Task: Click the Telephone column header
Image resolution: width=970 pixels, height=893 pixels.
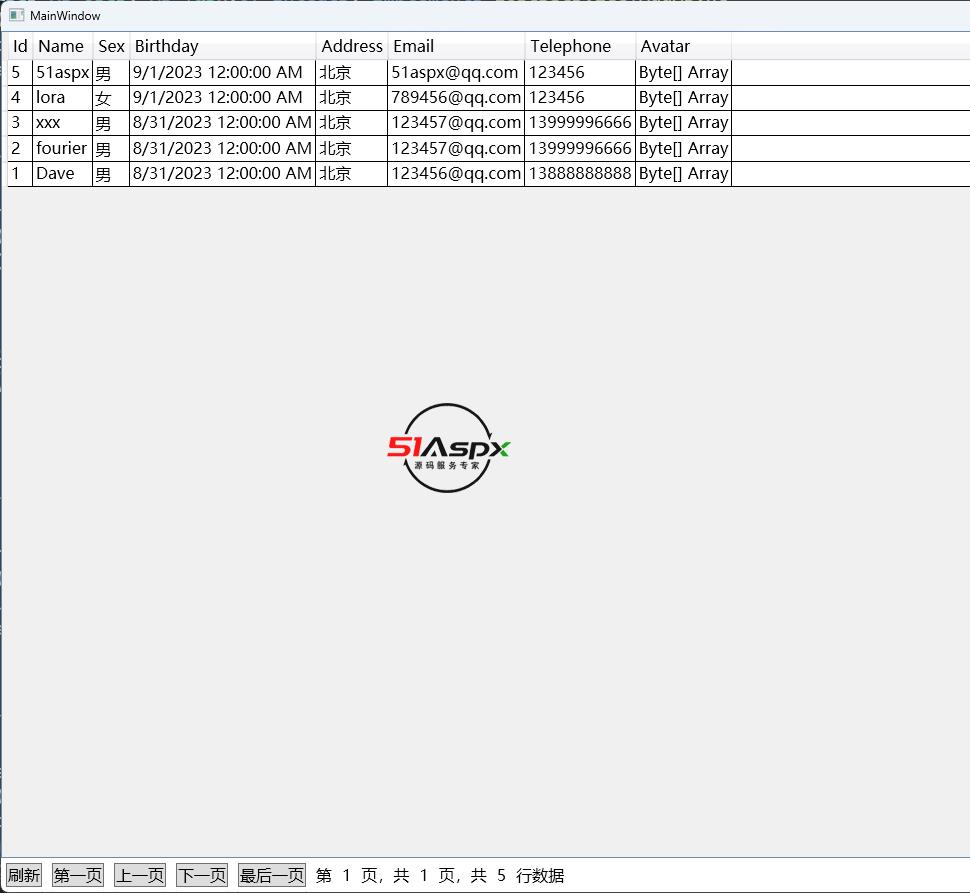Action: pos(570,46)
